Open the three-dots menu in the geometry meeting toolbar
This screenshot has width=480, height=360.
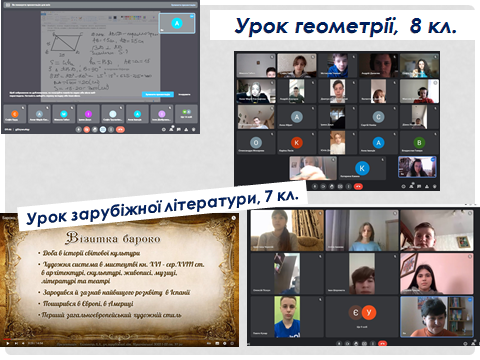coord(349,186)
